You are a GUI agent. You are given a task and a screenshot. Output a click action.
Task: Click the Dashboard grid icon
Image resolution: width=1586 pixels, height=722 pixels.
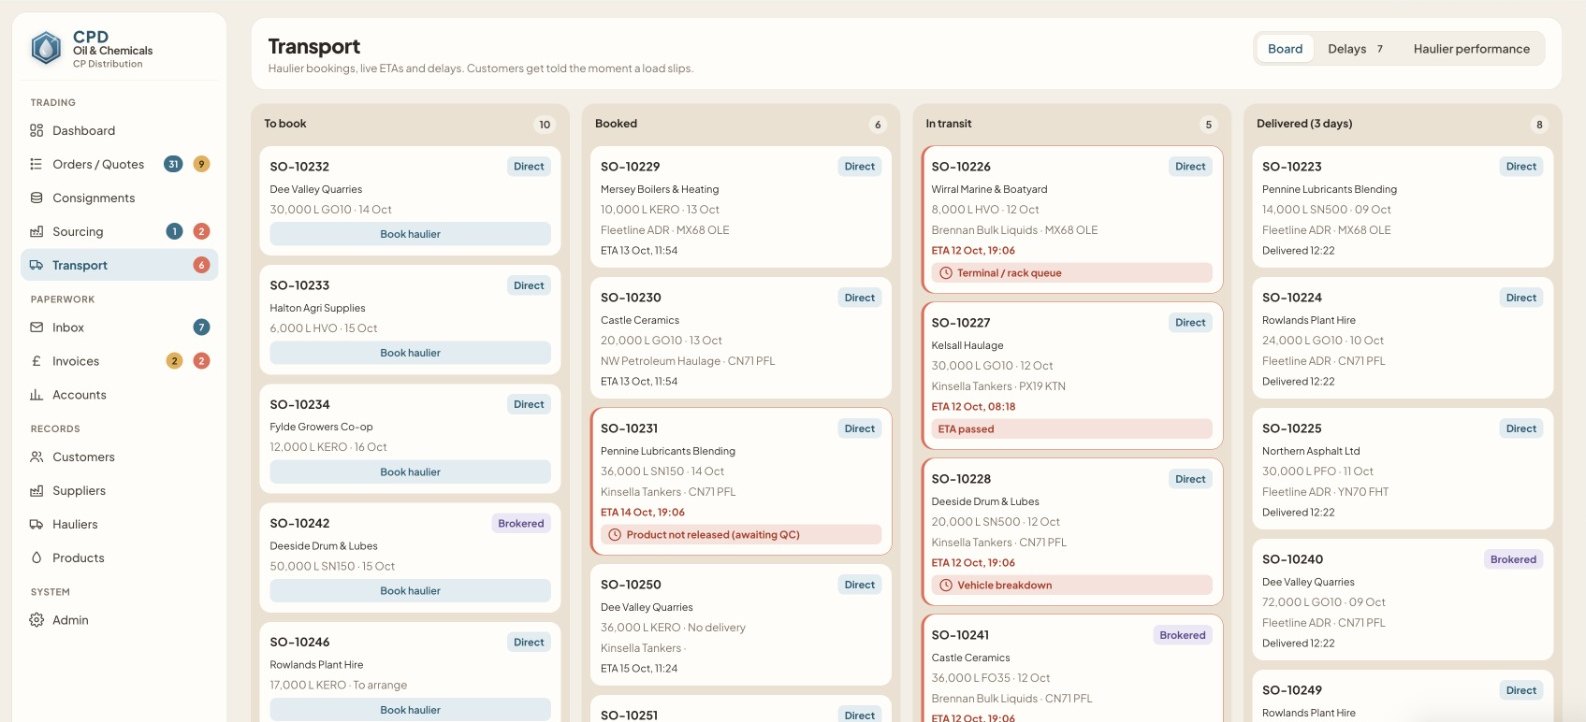pyautogui.click(x=36, y=130)
